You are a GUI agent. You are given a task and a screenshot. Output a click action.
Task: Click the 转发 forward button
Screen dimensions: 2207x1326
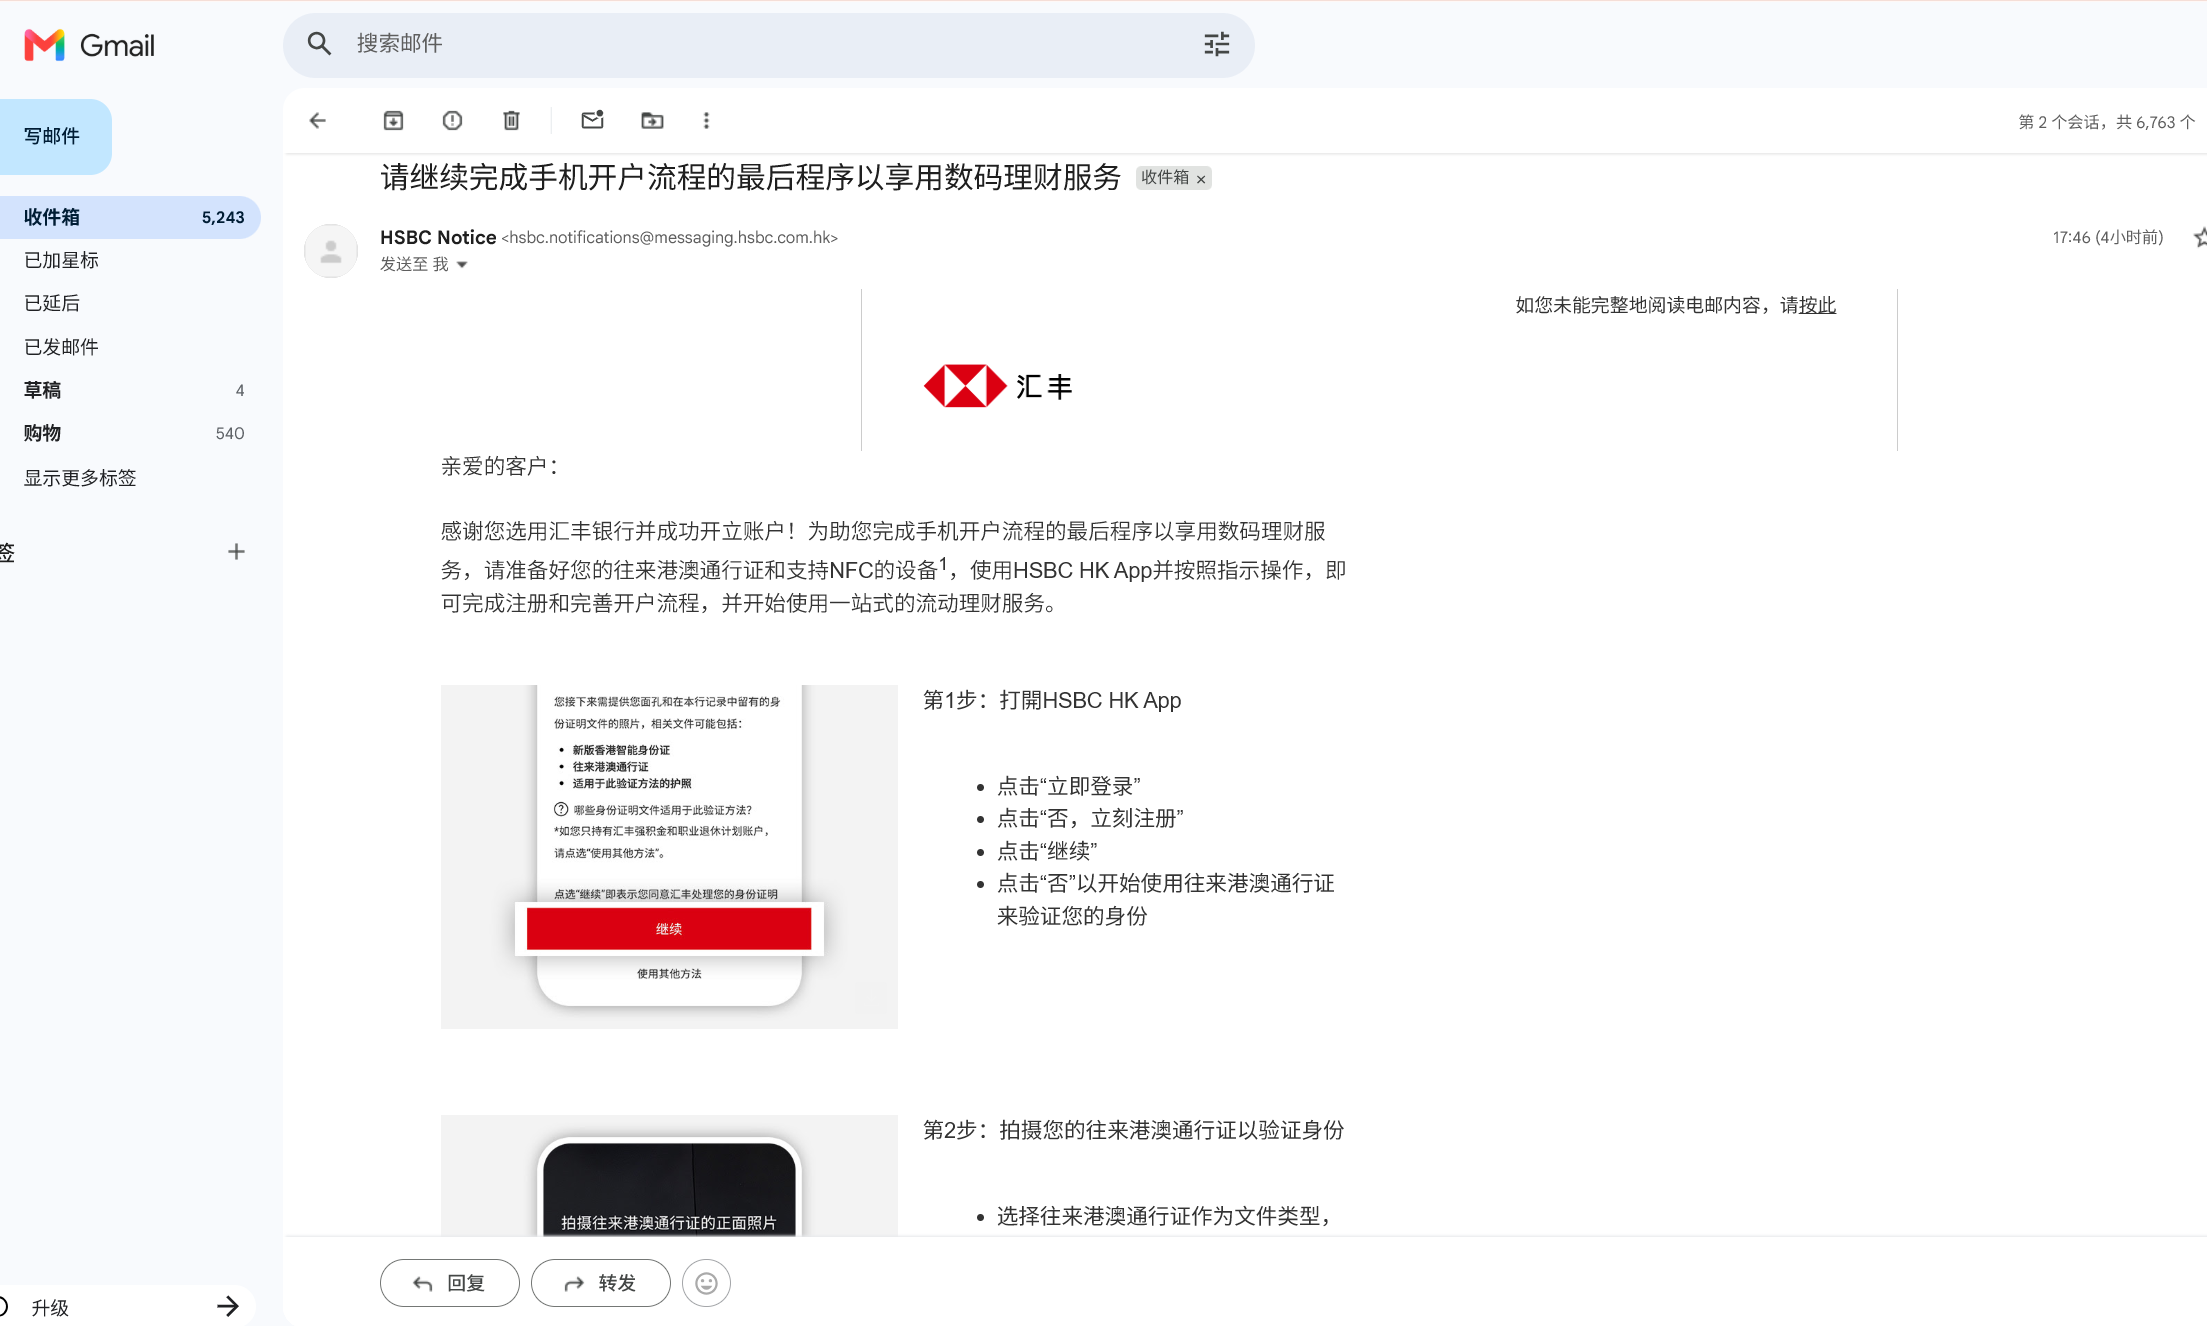pos(601,1283)
